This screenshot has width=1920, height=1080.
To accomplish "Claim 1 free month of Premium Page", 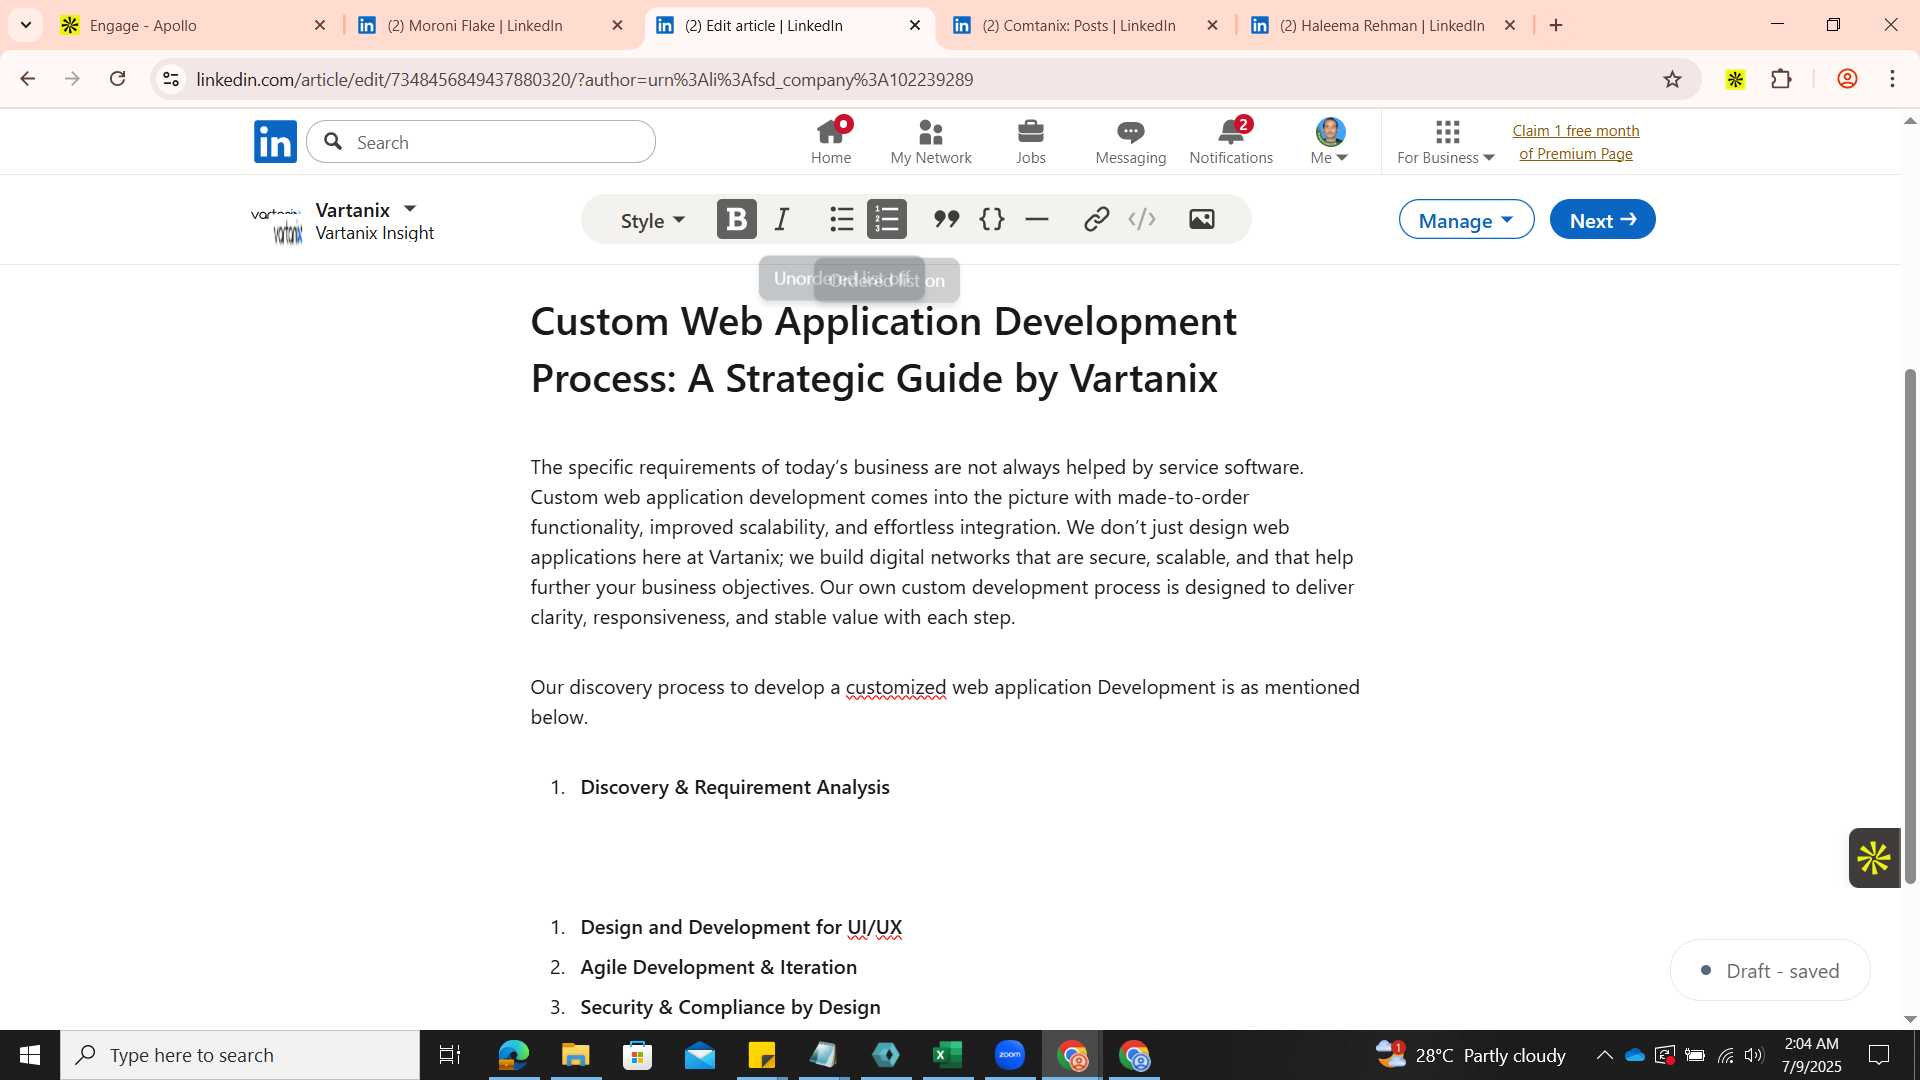I will pos(1576,142).
